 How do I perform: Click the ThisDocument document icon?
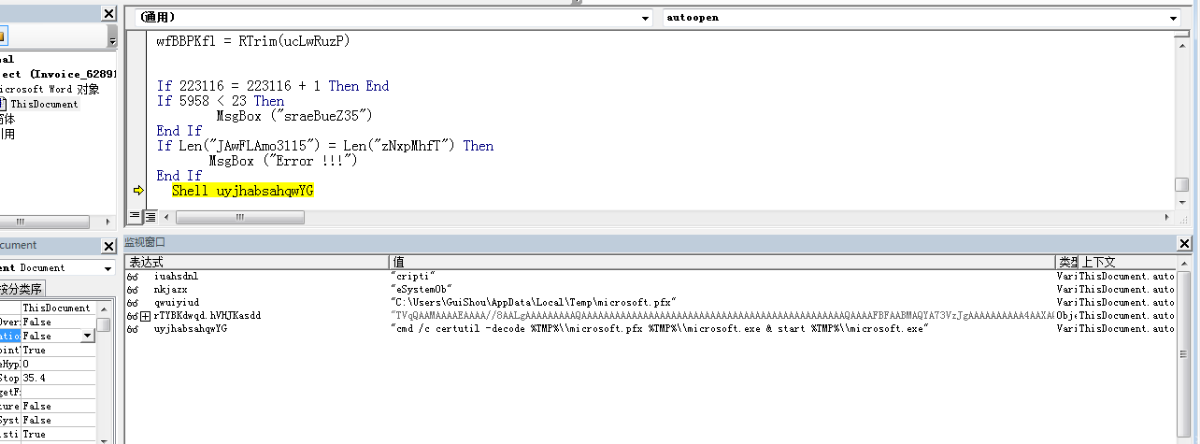pos(3,104)
